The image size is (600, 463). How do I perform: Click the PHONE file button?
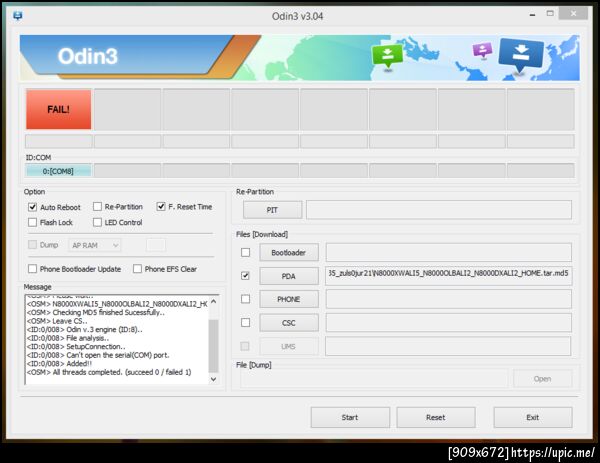[289, 299]
